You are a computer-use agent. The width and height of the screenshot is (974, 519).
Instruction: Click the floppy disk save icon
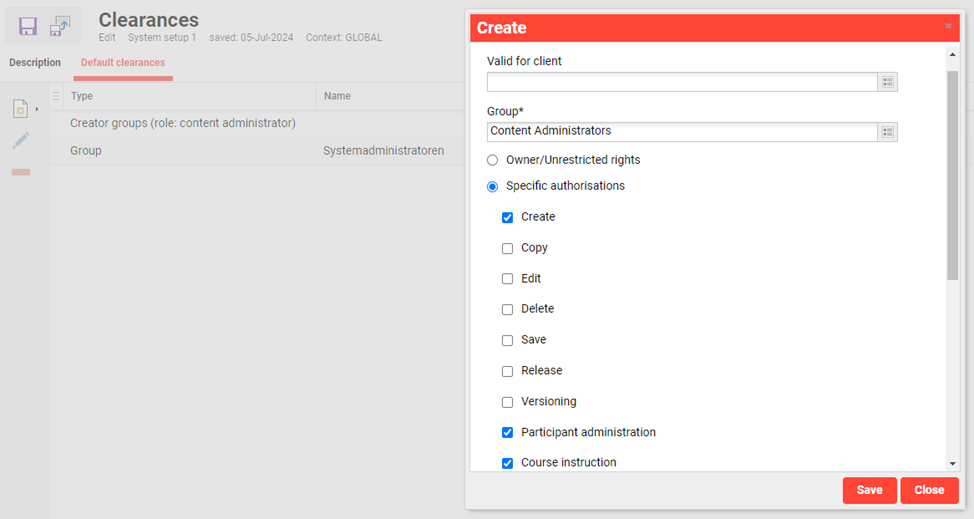(28, 26)
